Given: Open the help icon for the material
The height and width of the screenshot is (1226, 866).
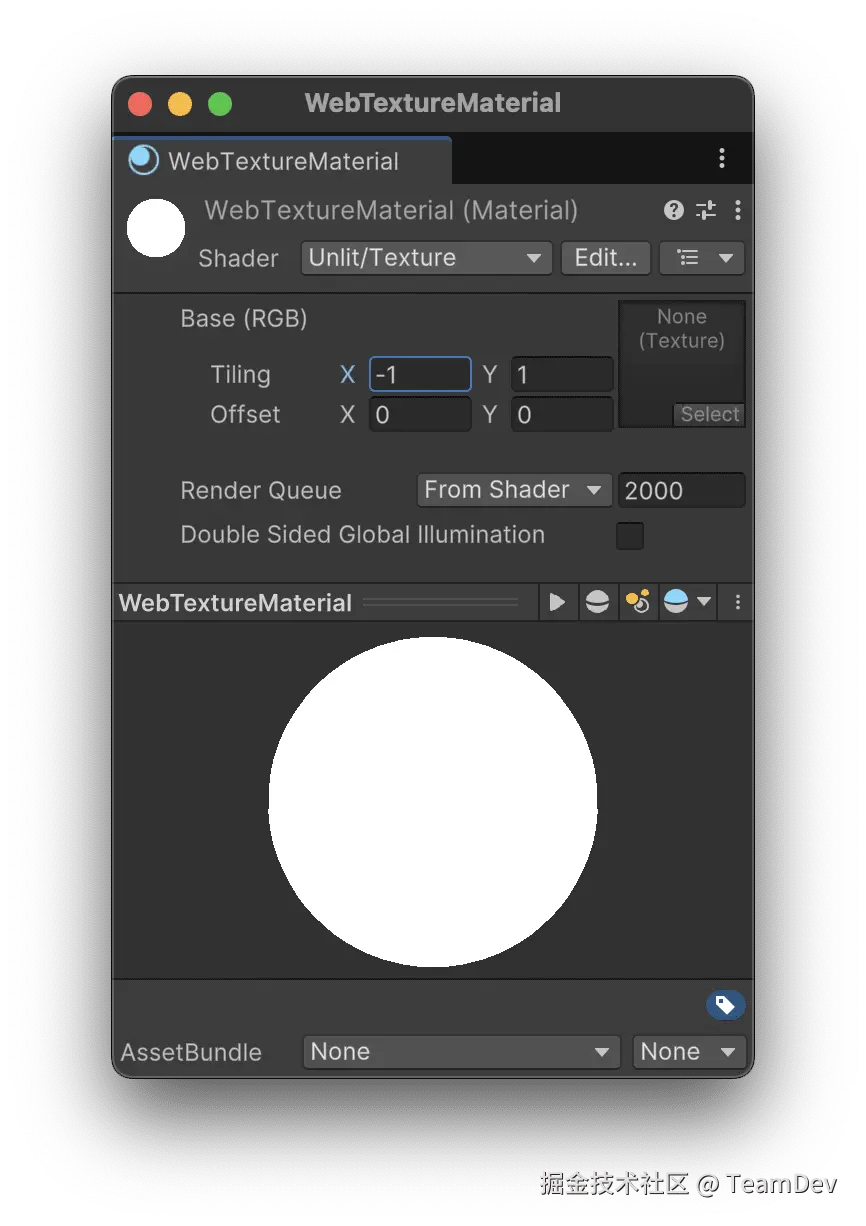Looking at the screenshot, I should click(x=673, y=210).
